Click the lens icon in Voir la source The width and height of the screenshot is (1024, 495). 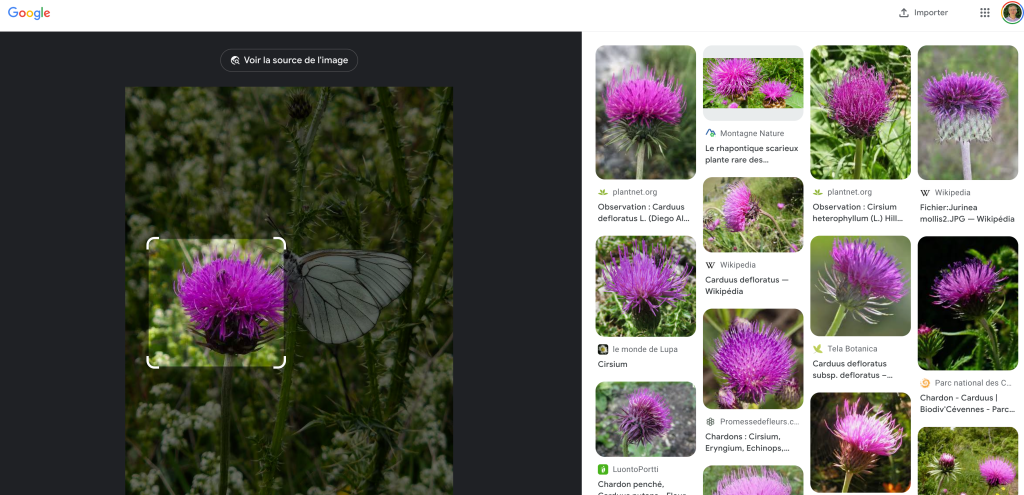click(x=235, y=60)
